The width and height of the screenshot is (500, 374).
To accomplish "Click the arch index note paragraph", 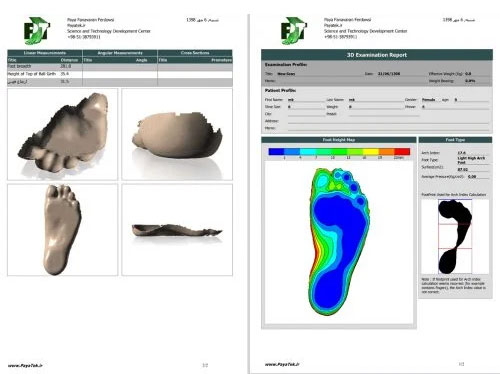I will [x=454, y=285].
